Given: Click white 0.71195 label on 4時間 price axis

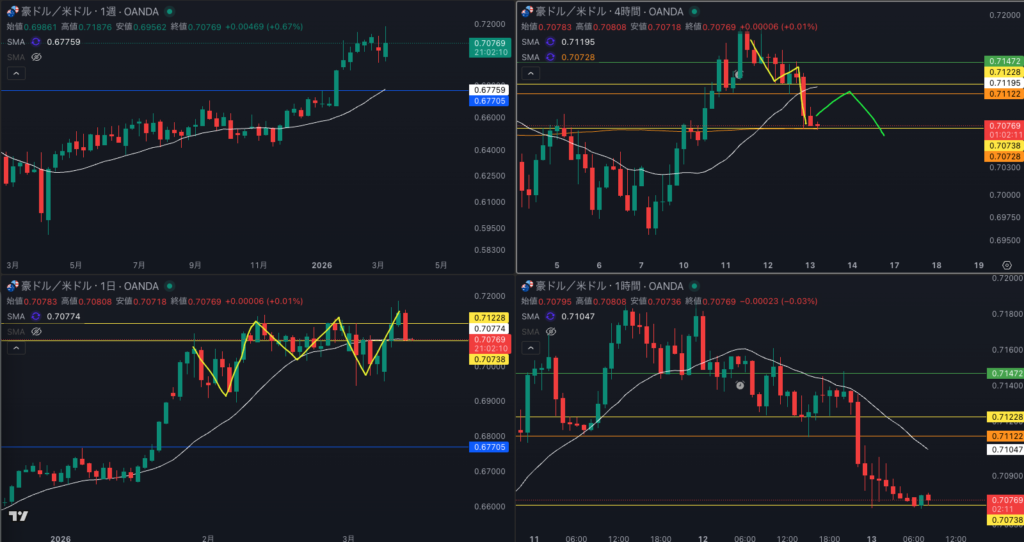Looking at the screenshot, I should coord(1004,83).
